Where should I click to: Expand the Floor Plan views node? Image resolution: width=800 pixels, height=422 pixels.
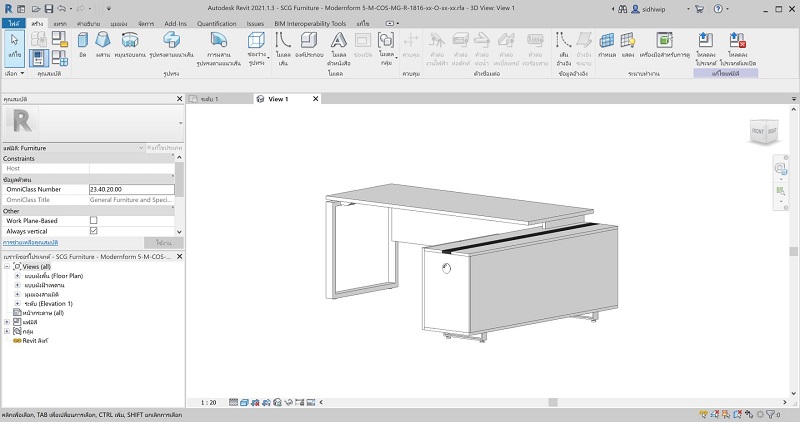point(17,274)
